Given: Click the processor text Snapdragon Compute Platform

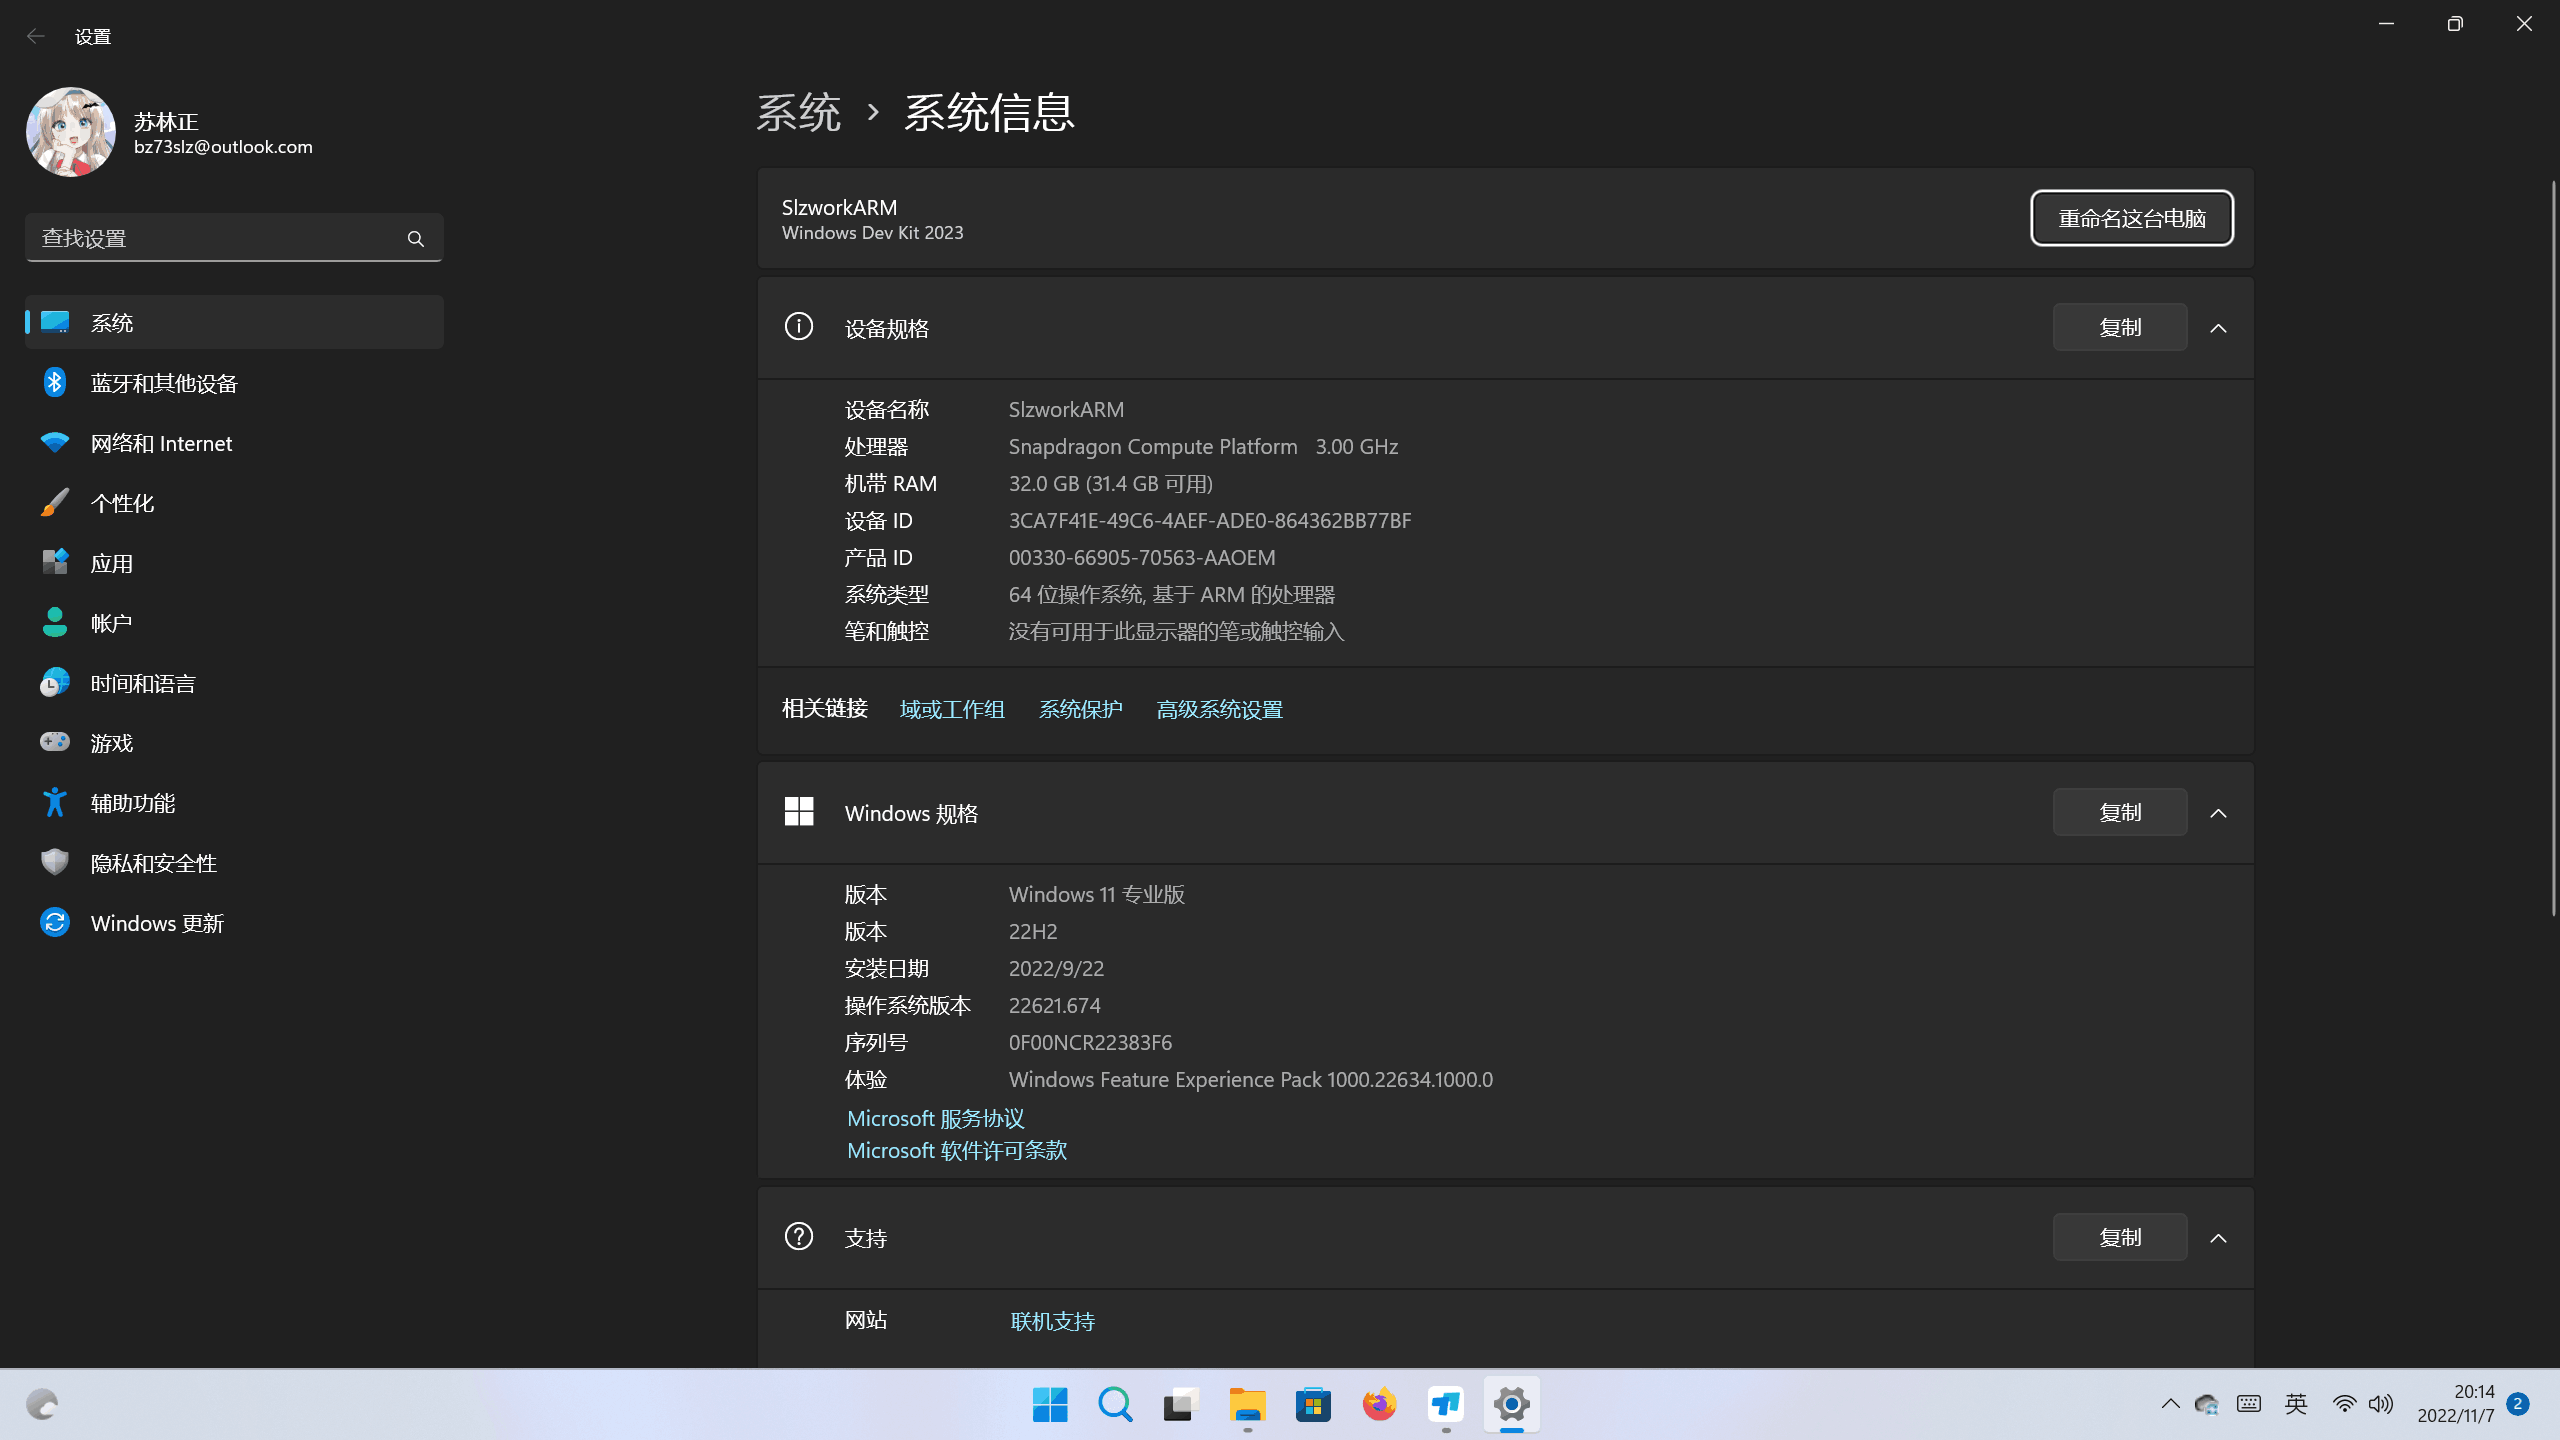Looking at the screenshot, I should 1153,446.
